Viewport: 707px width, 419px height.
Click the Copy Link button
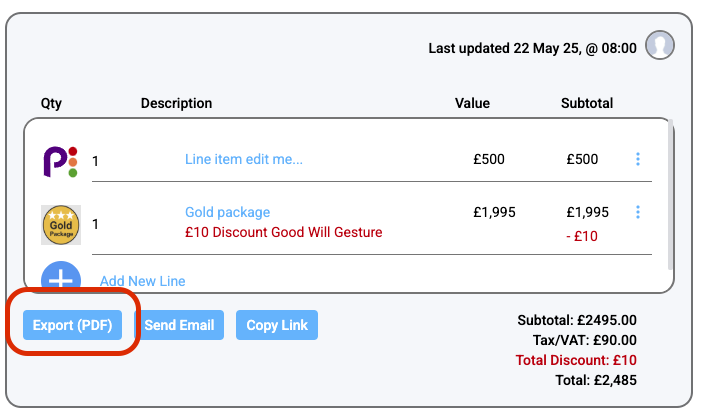coord(277,325)
